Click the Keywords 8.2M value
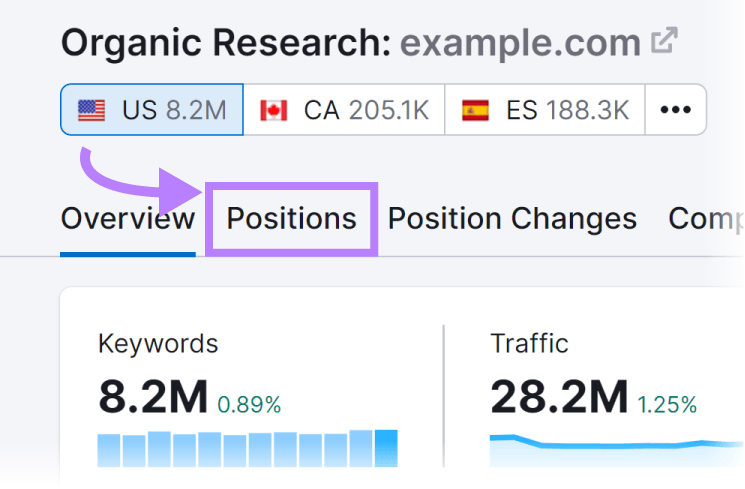 [x=153, y=397]
